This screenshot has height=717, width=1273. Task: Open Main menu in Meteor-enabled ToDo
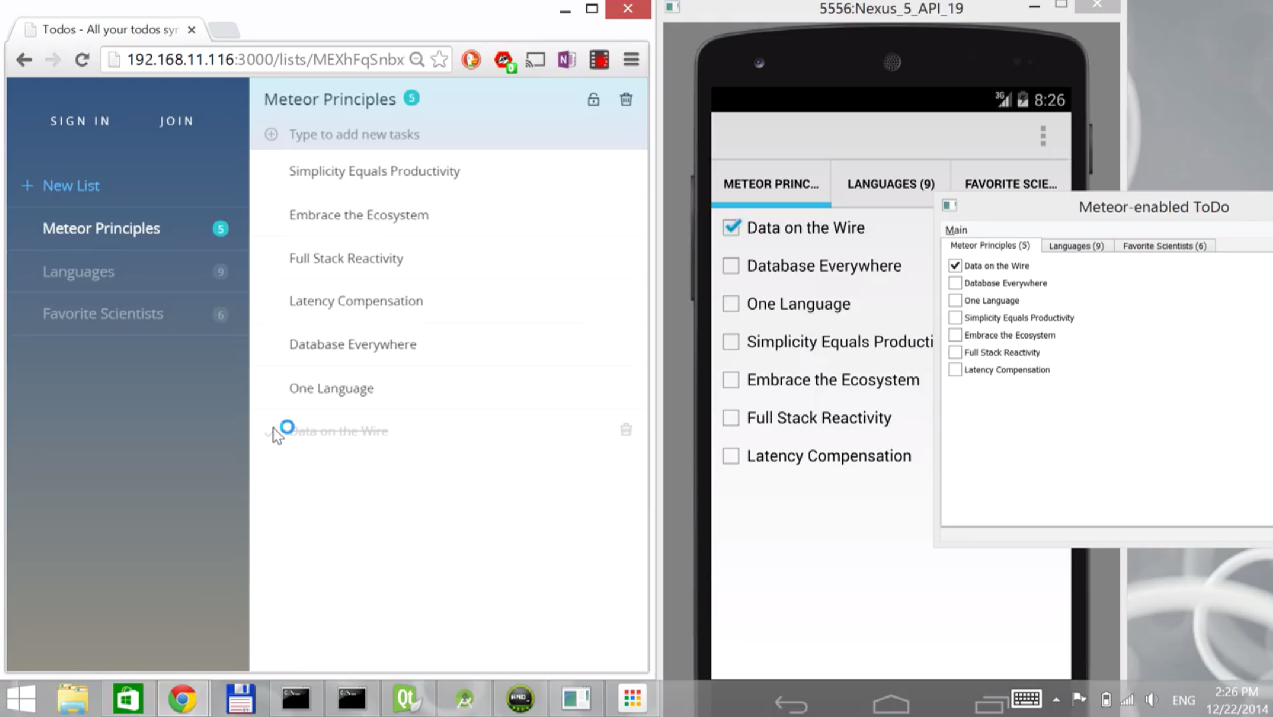point(956,230)
